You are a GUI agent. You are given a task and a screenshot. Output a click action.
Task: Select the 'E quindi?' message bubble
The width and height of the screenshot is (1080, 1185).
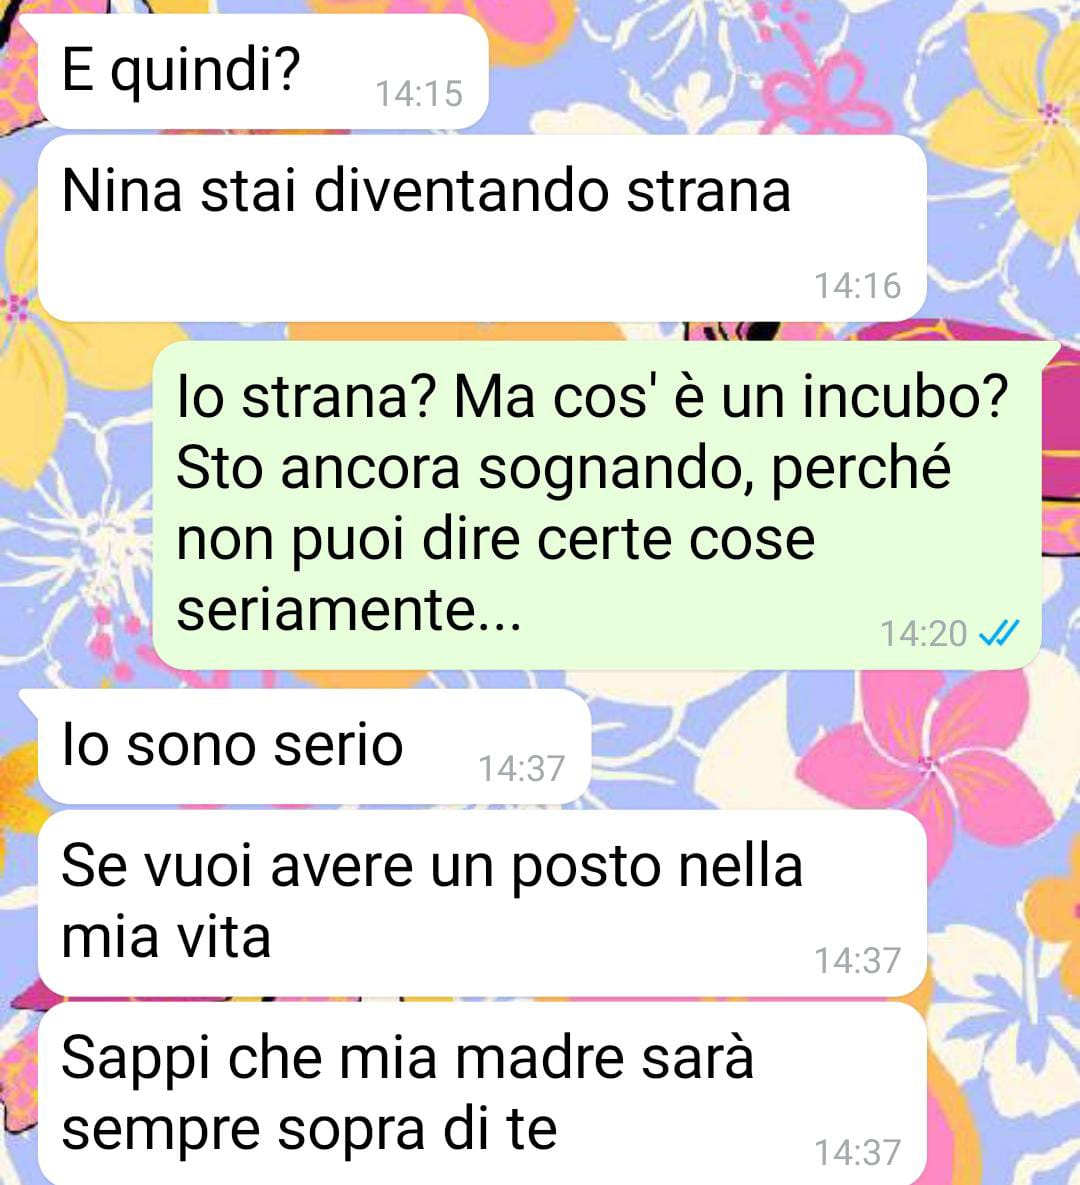coord(262,72)
